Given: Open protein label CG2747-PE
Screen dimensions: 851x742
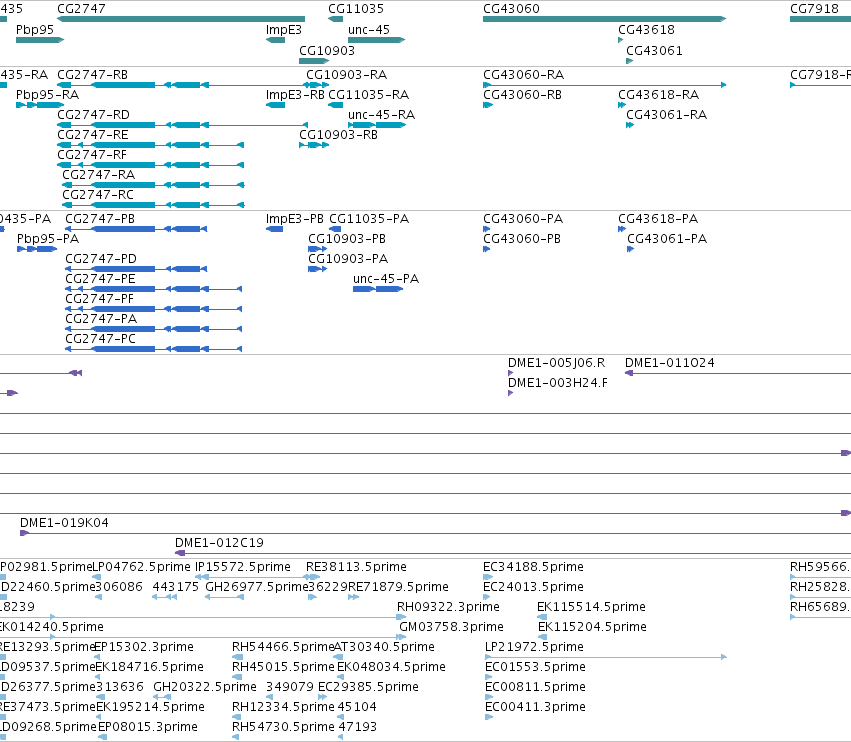Looking at the screenshot, I should 100,279.
